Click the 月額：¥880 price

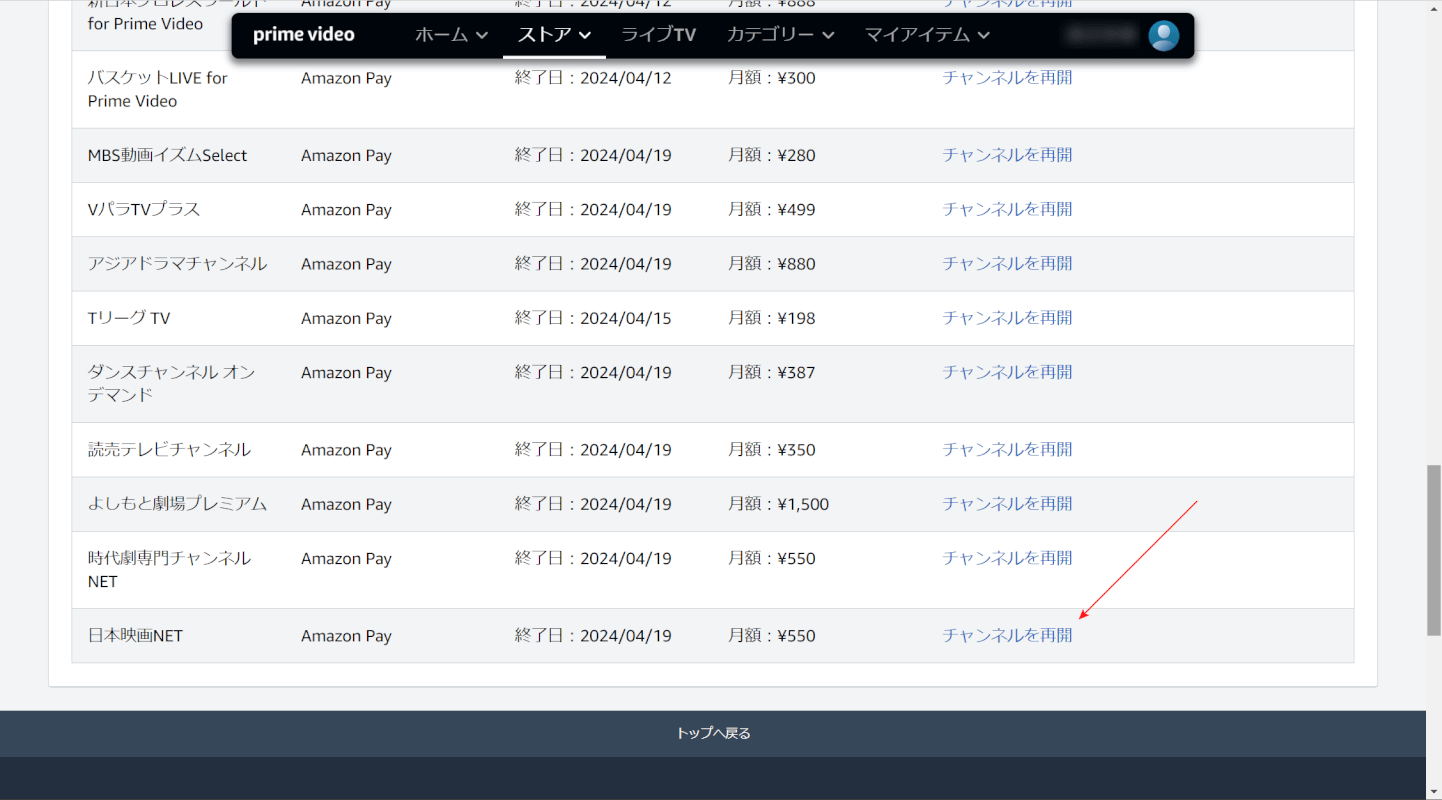coord(772,264)
